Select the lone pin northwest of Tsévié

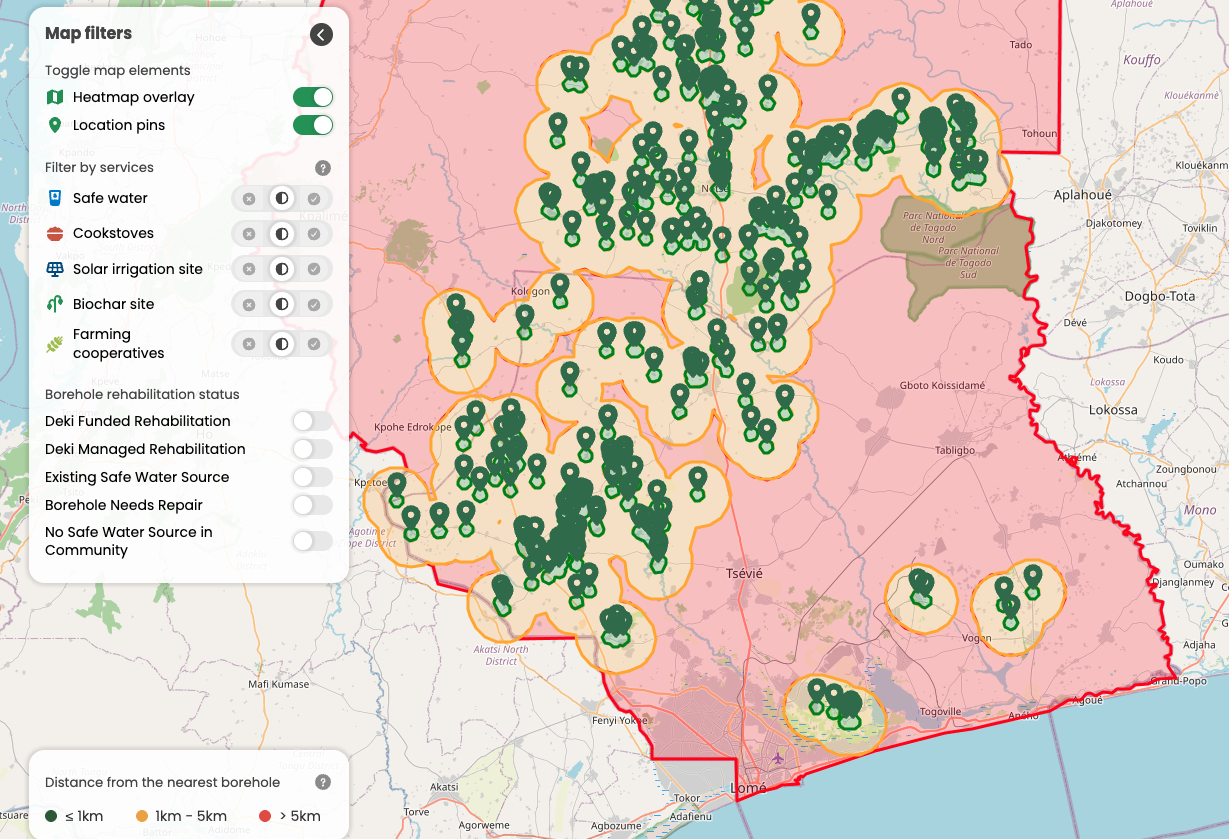697,480
